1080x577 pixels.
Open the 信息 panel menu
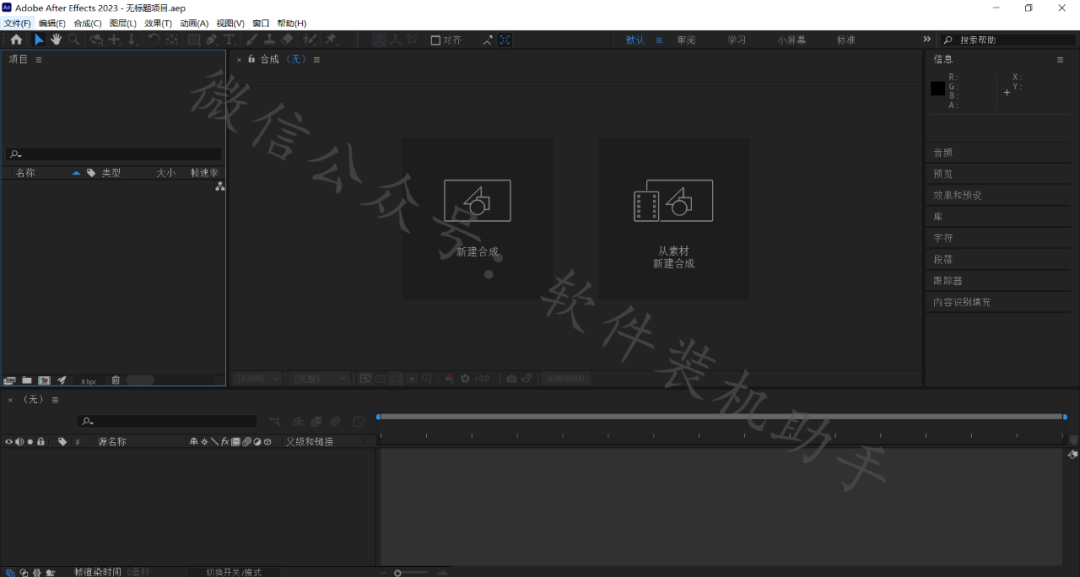(1060, 60)
